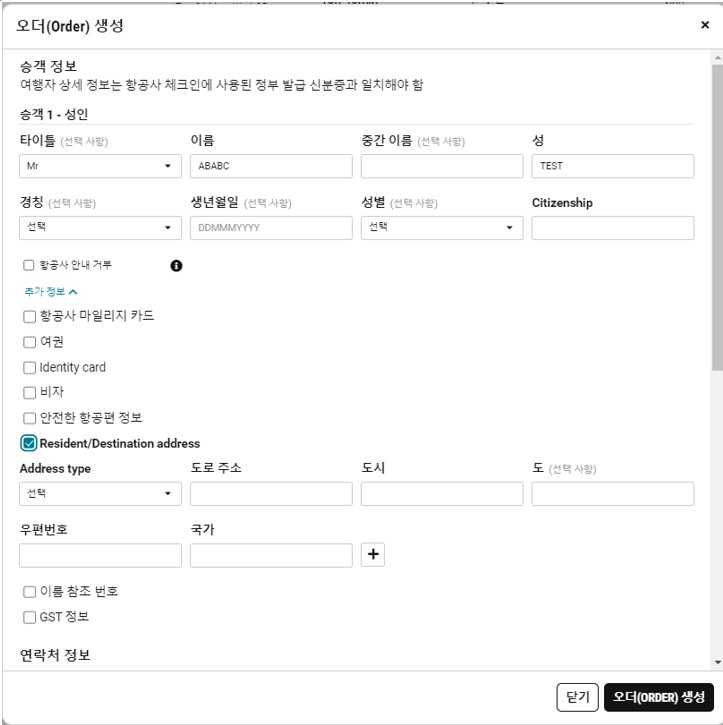Click the info icon next to 항공사 안내 거부
The image size is (723, 725).
(176, 265)
